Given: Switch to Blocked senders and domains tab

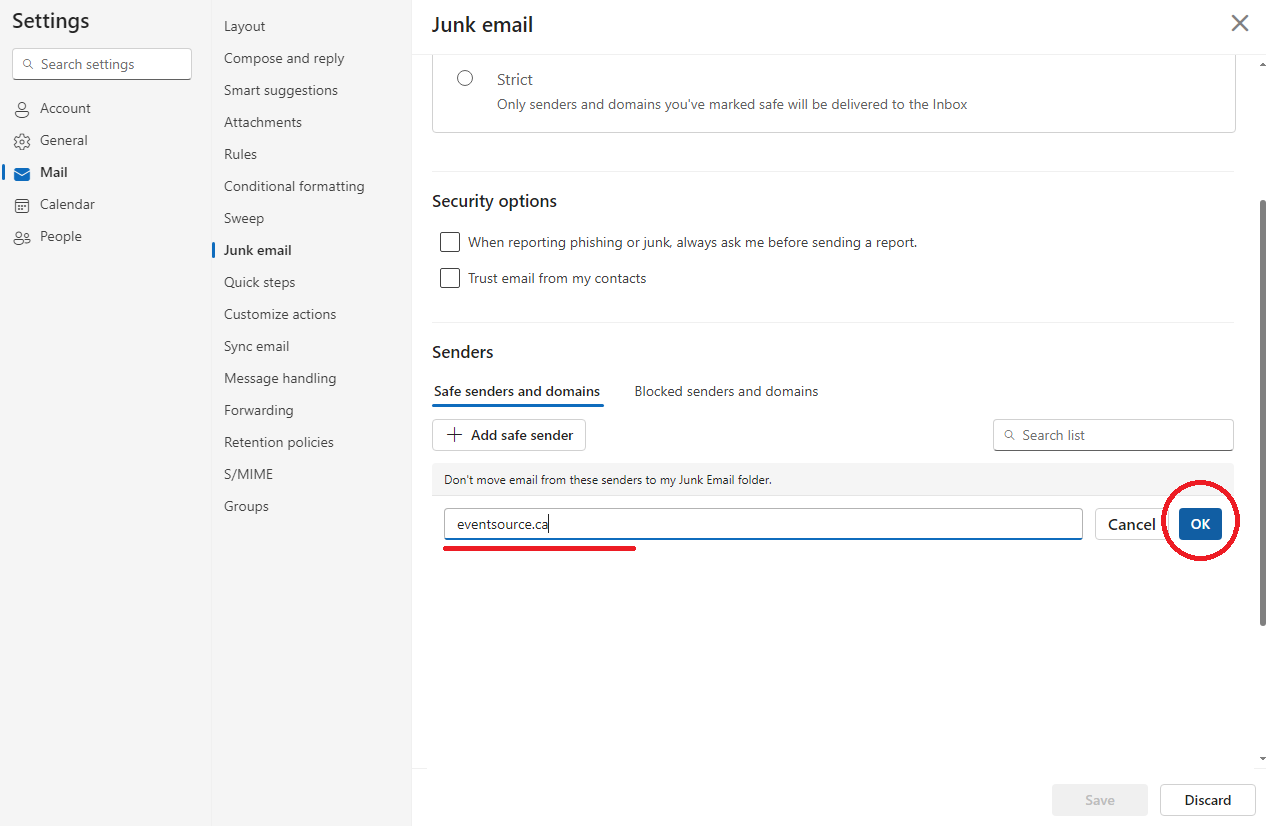Looking at the screenshot, I should coord(726,391).
